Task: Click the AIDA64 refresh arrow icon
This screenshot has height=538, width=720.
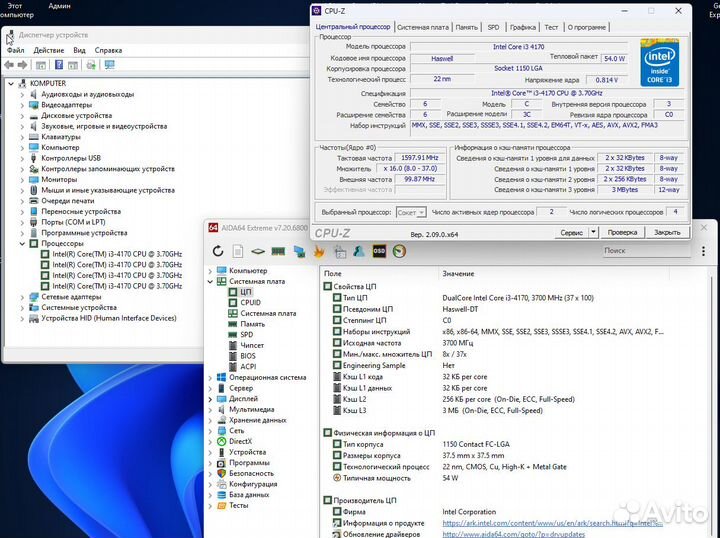Action: [218, 251]
